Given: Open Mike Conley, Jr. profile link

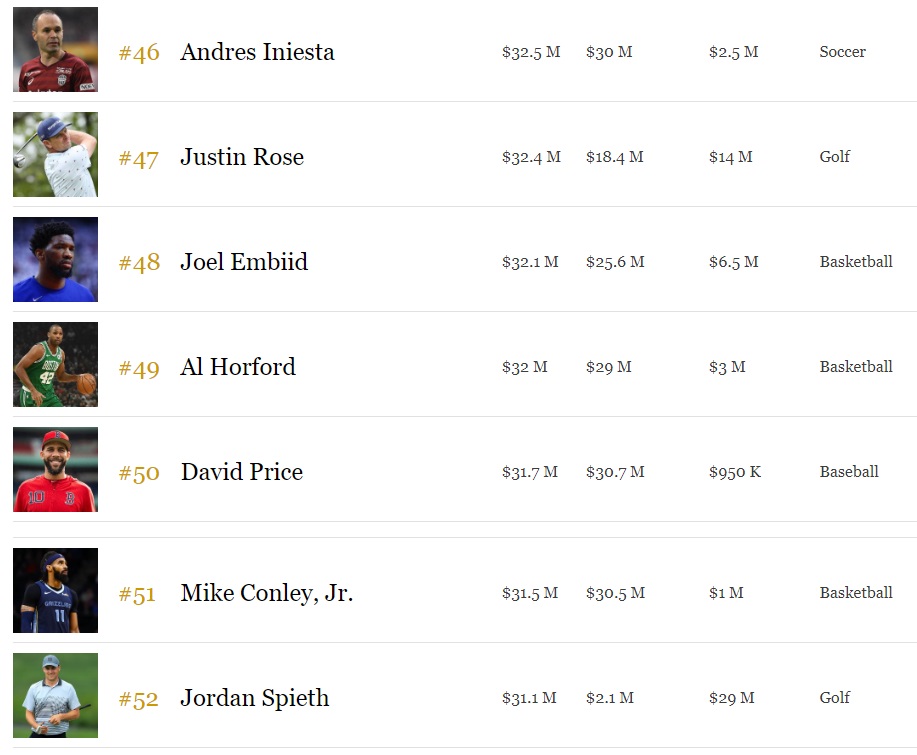Looking at the screenshot, I should pos(267,593).
